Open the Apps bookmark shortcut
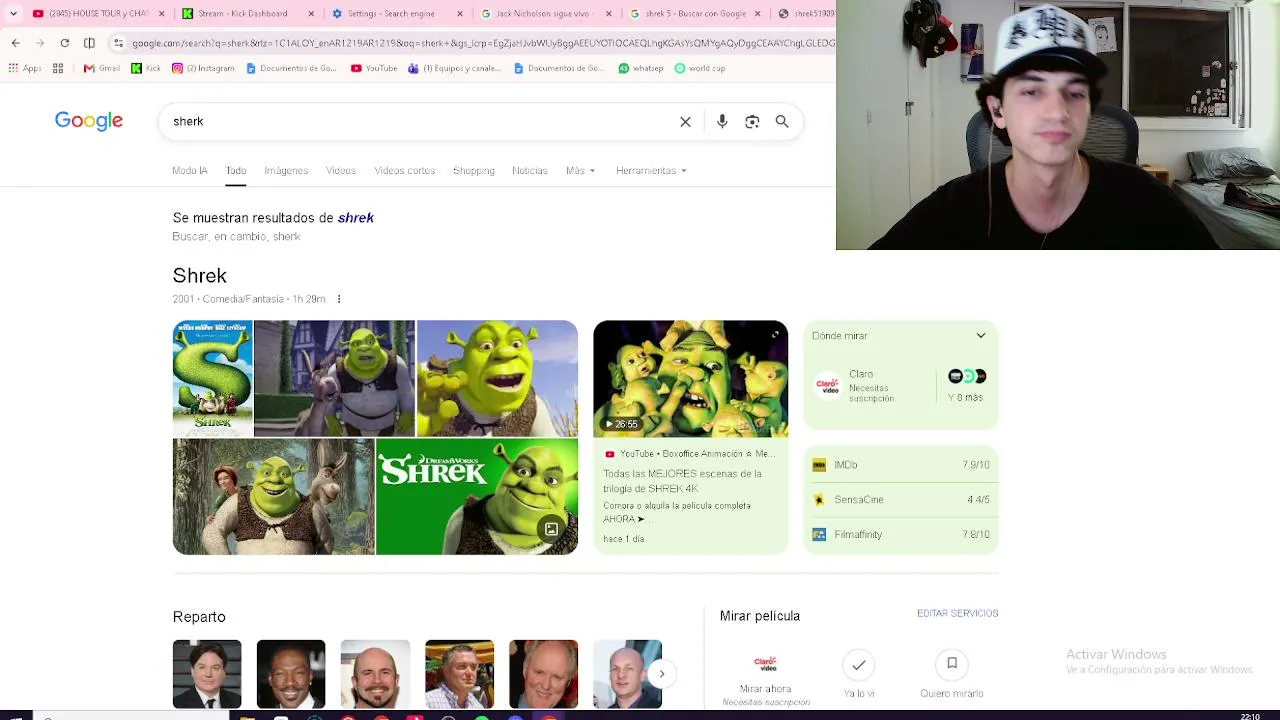Screen dimensions: 1280x720 click(25, 68)
